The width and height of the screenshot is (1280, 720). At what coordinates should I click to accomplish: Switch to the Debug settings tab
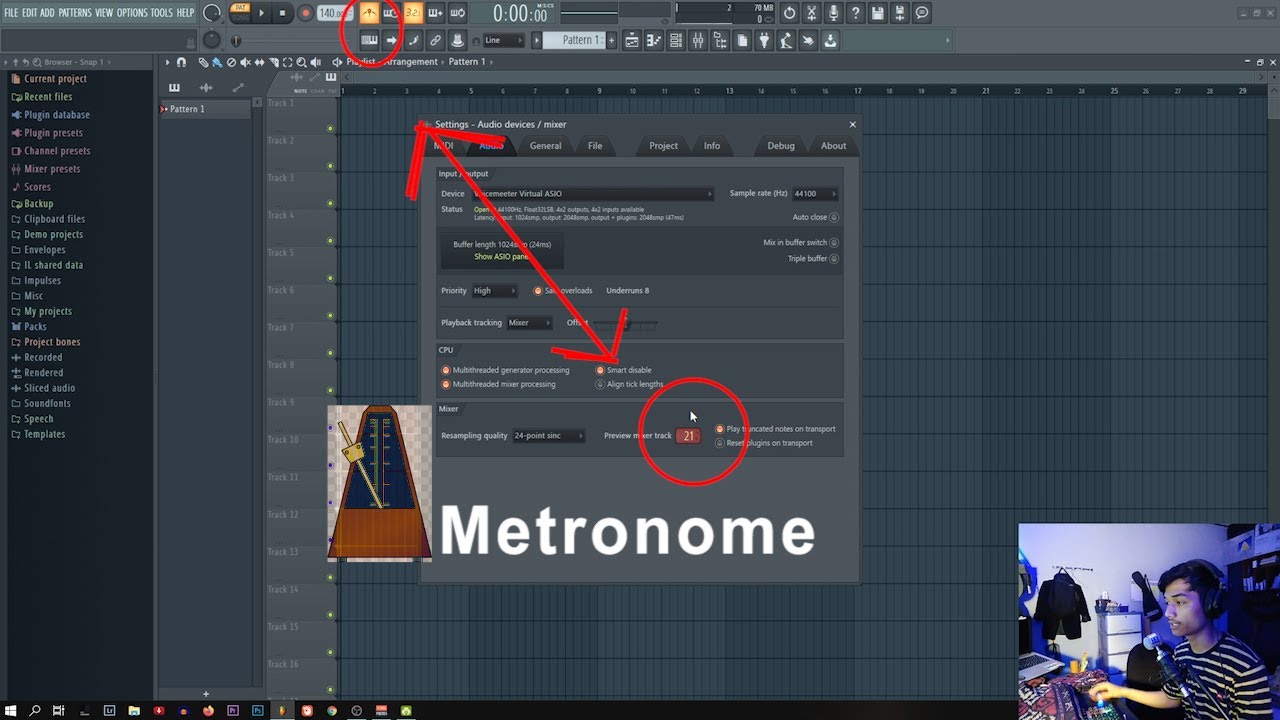[781, 146]
